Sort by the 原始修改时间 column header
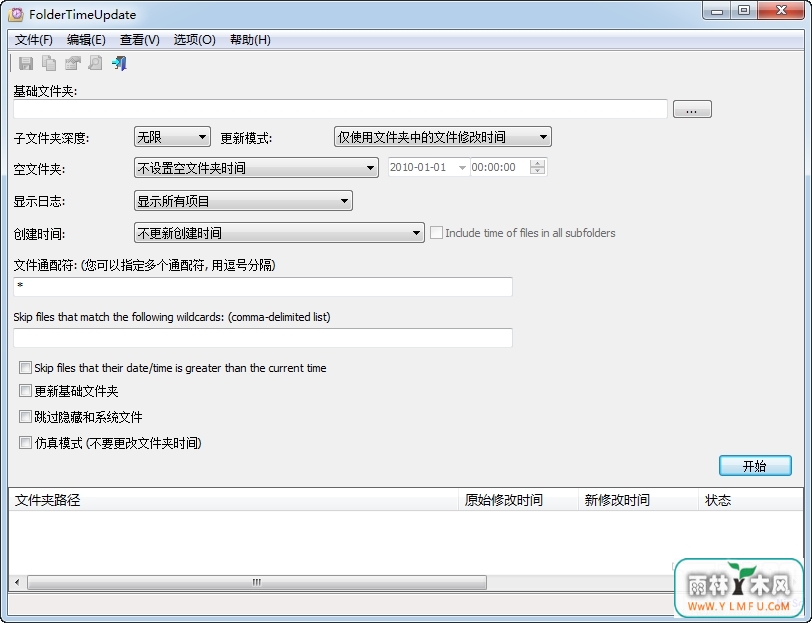The width and height of the screenshot is (812, 623). click(518, 500)
